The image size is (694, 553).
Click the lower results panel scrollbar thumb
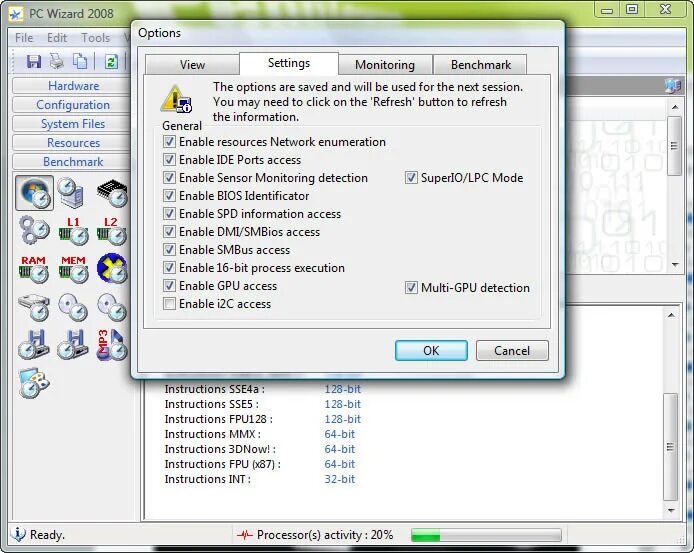[671, 446]
